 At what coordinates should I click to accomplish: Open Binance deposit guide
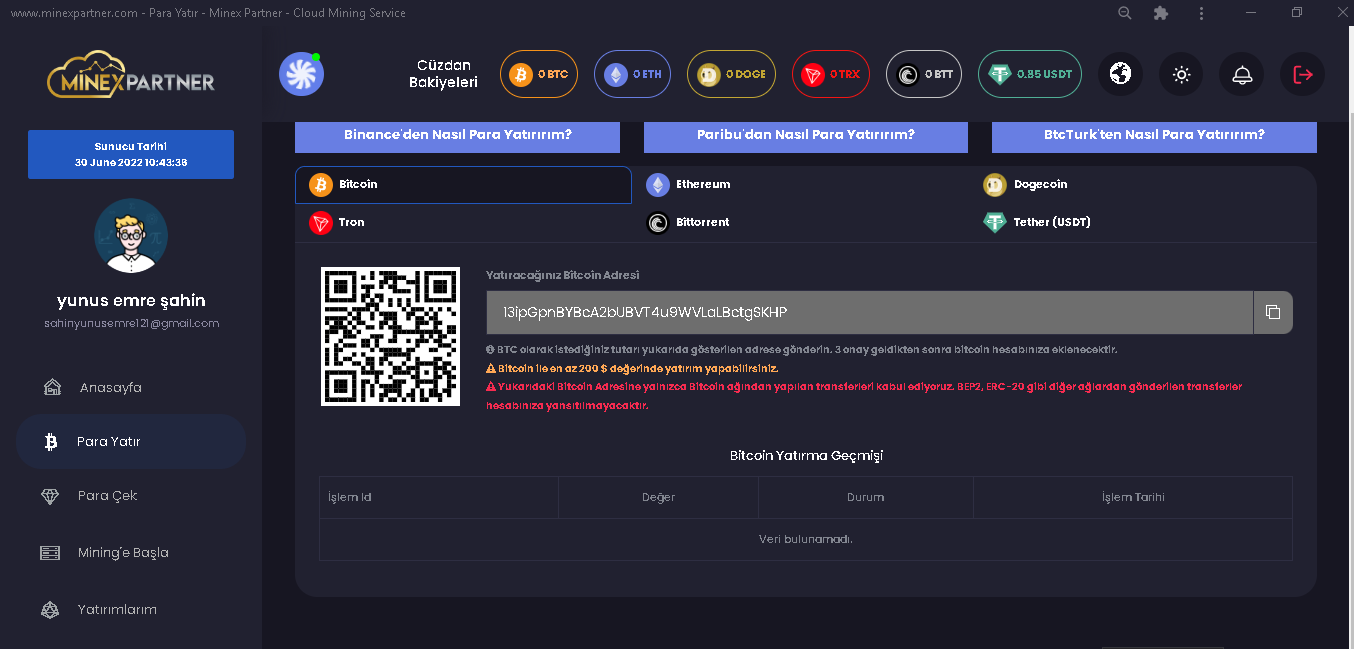pos(457,135)
